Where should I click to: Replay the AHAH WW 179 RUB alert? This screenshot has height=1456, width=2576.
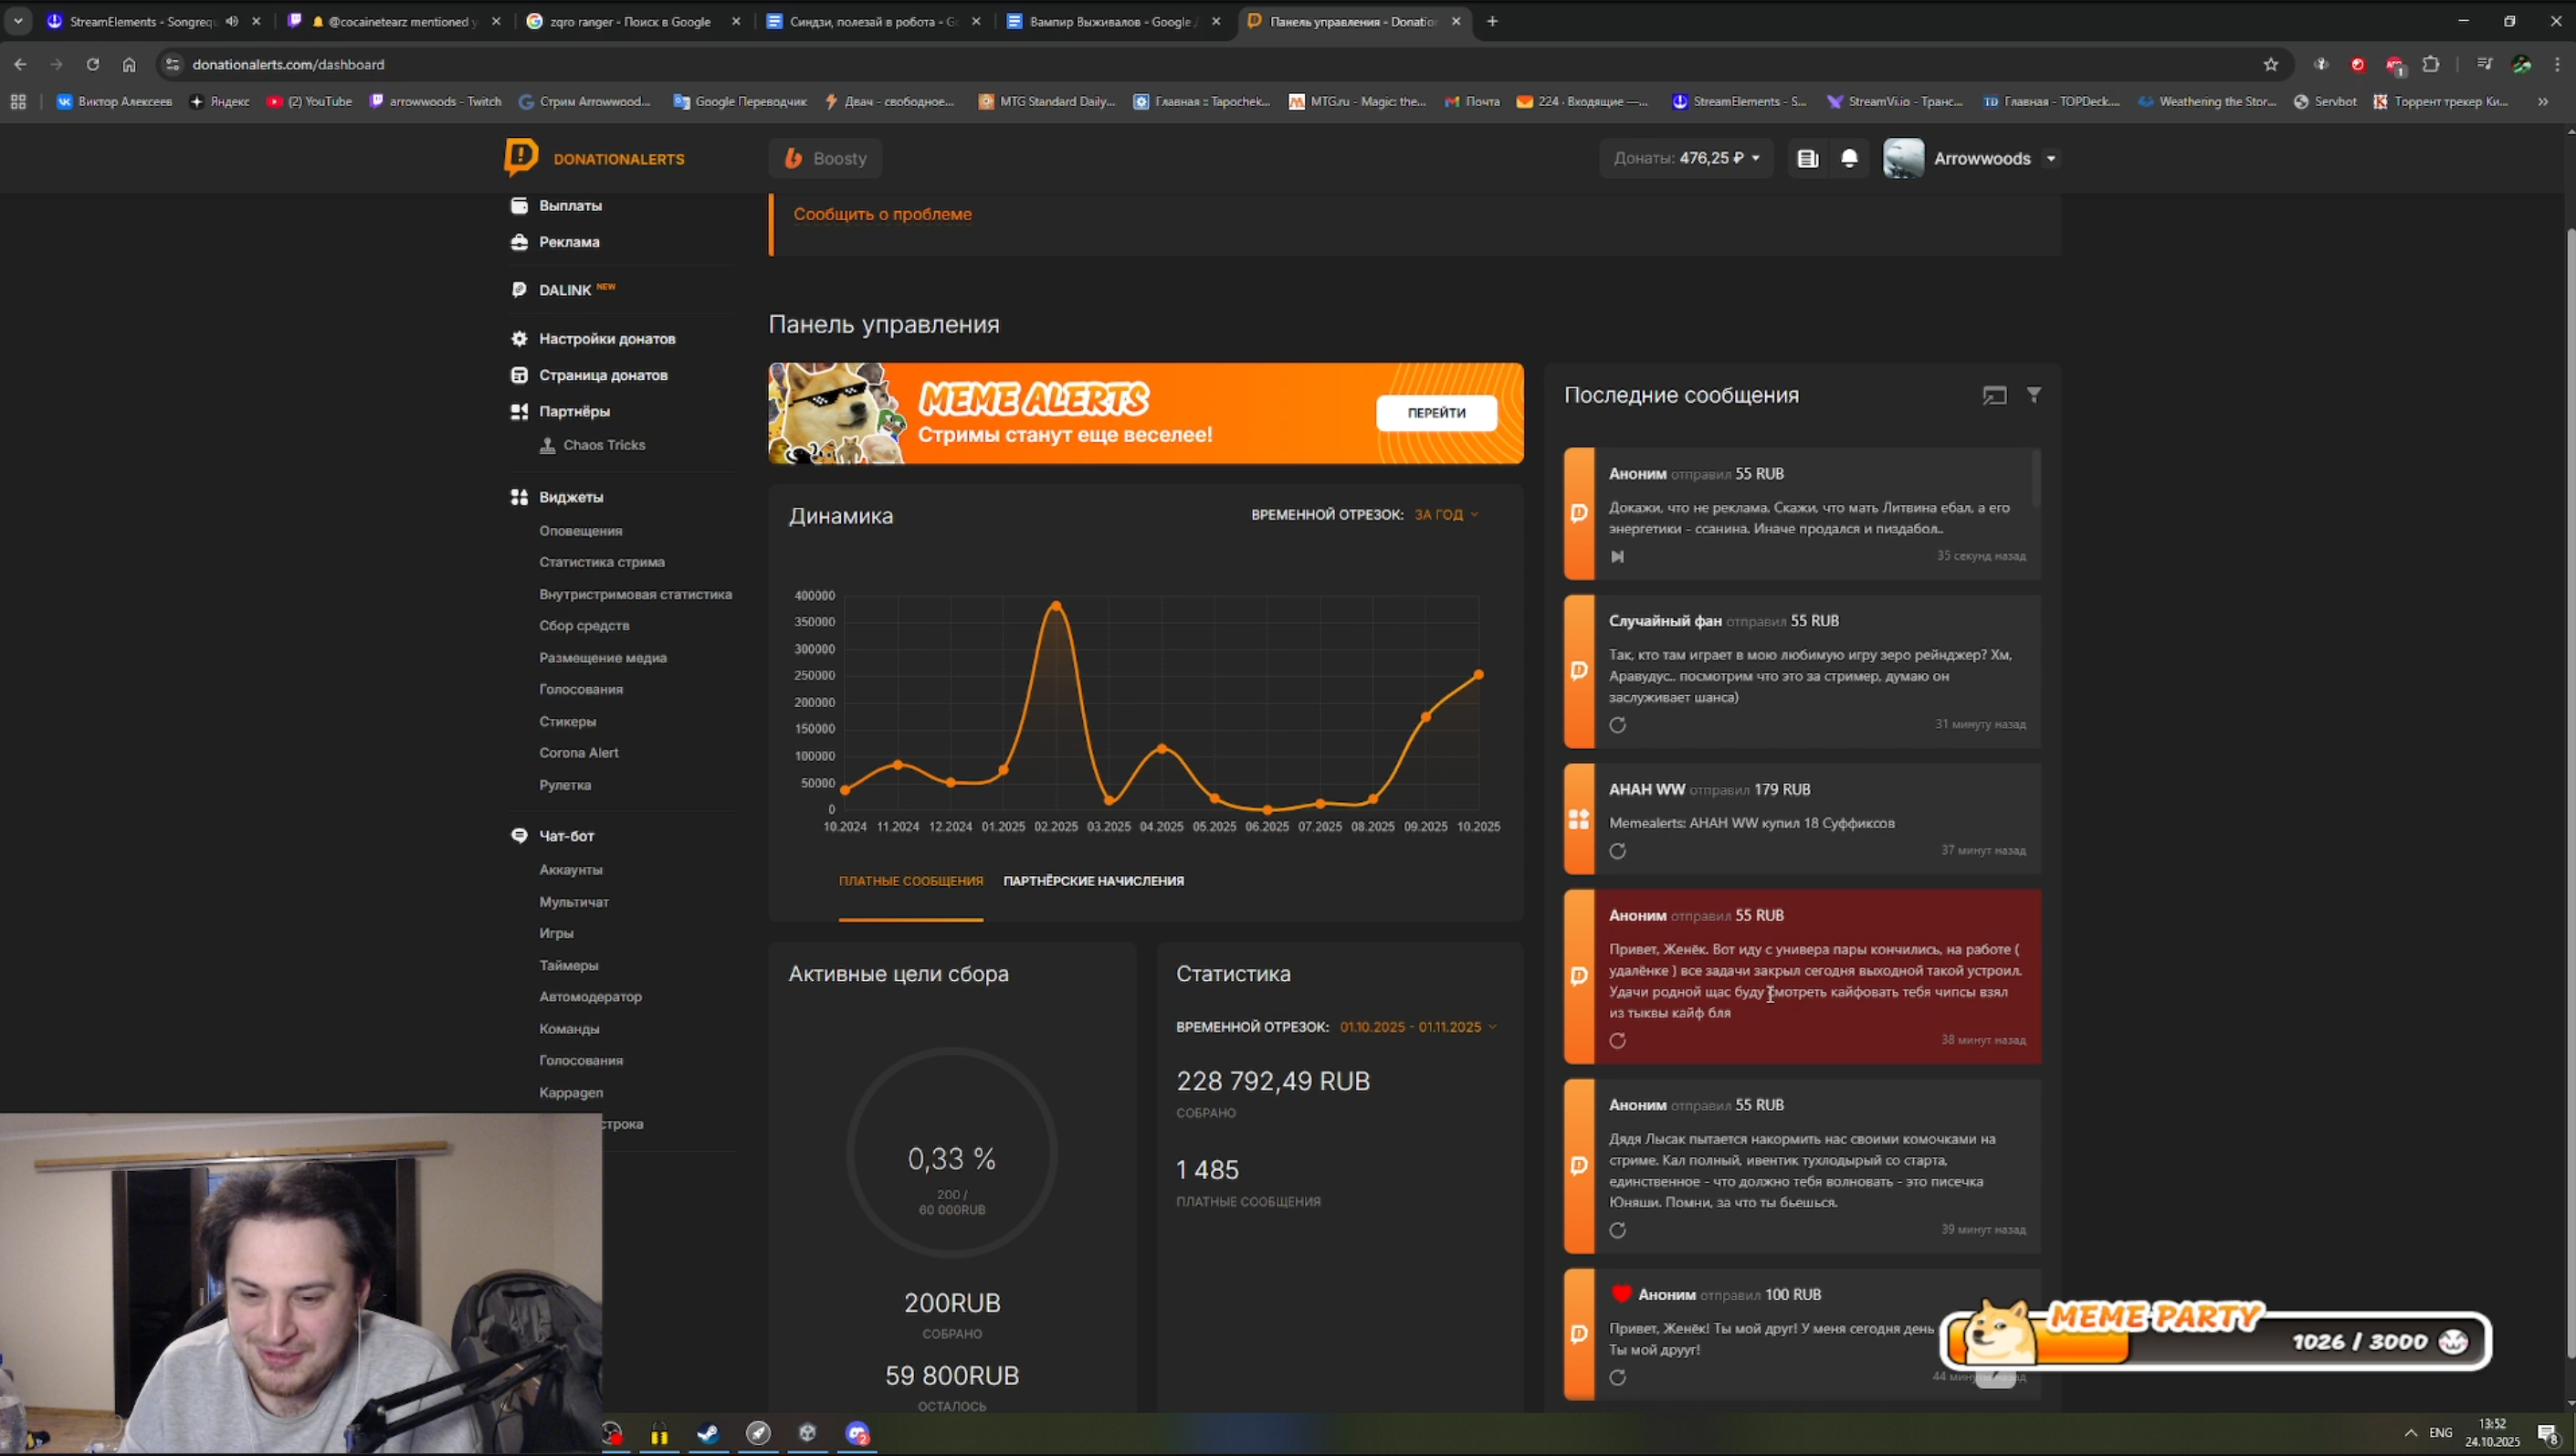[1617, 851]
